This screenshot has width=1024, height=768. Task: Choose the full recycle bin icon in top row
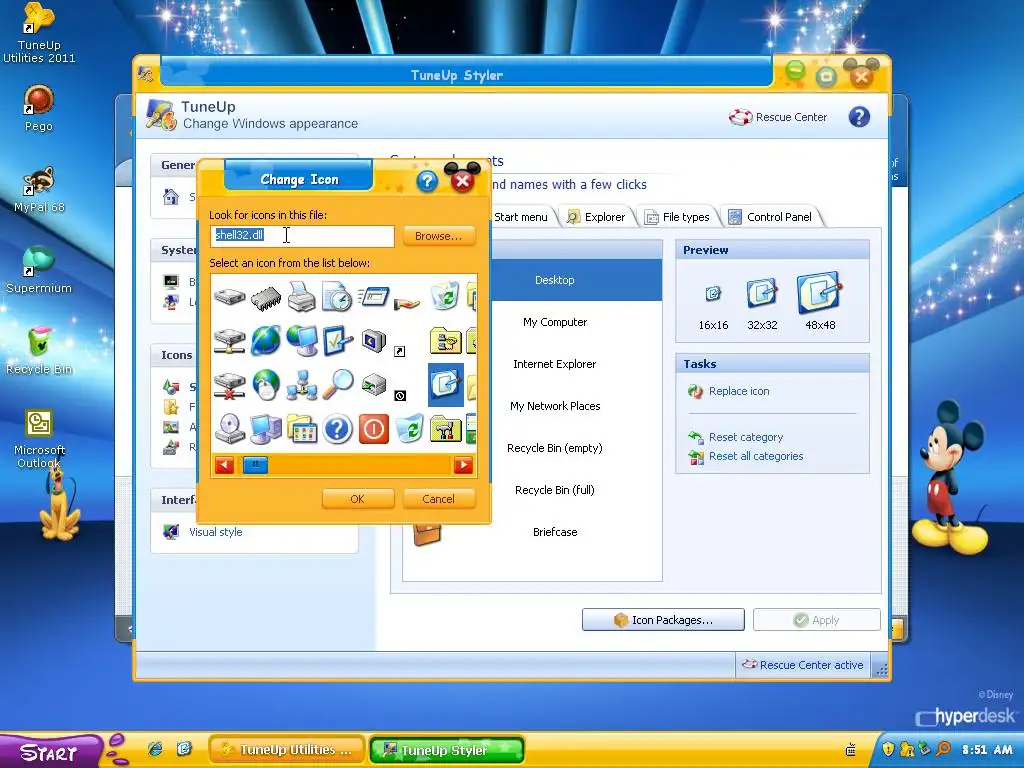tap(445, 296)
